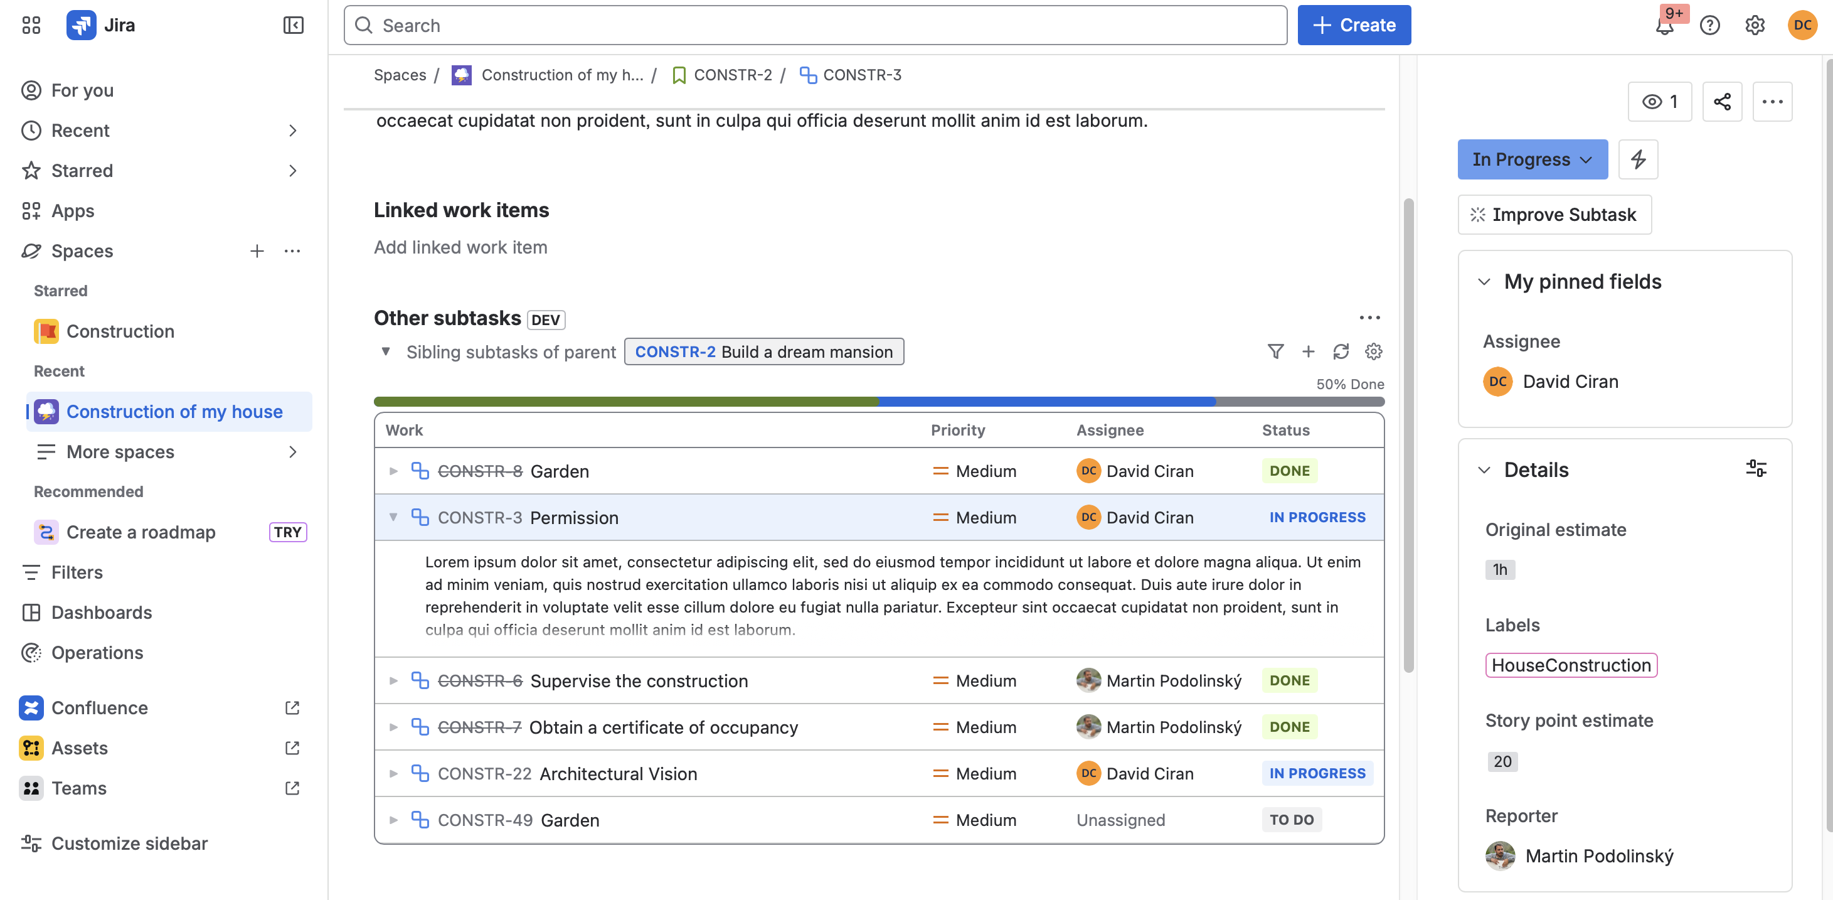Open subtasks panel gear settings
The image size is (1833, 900).
click(1374, 352)
